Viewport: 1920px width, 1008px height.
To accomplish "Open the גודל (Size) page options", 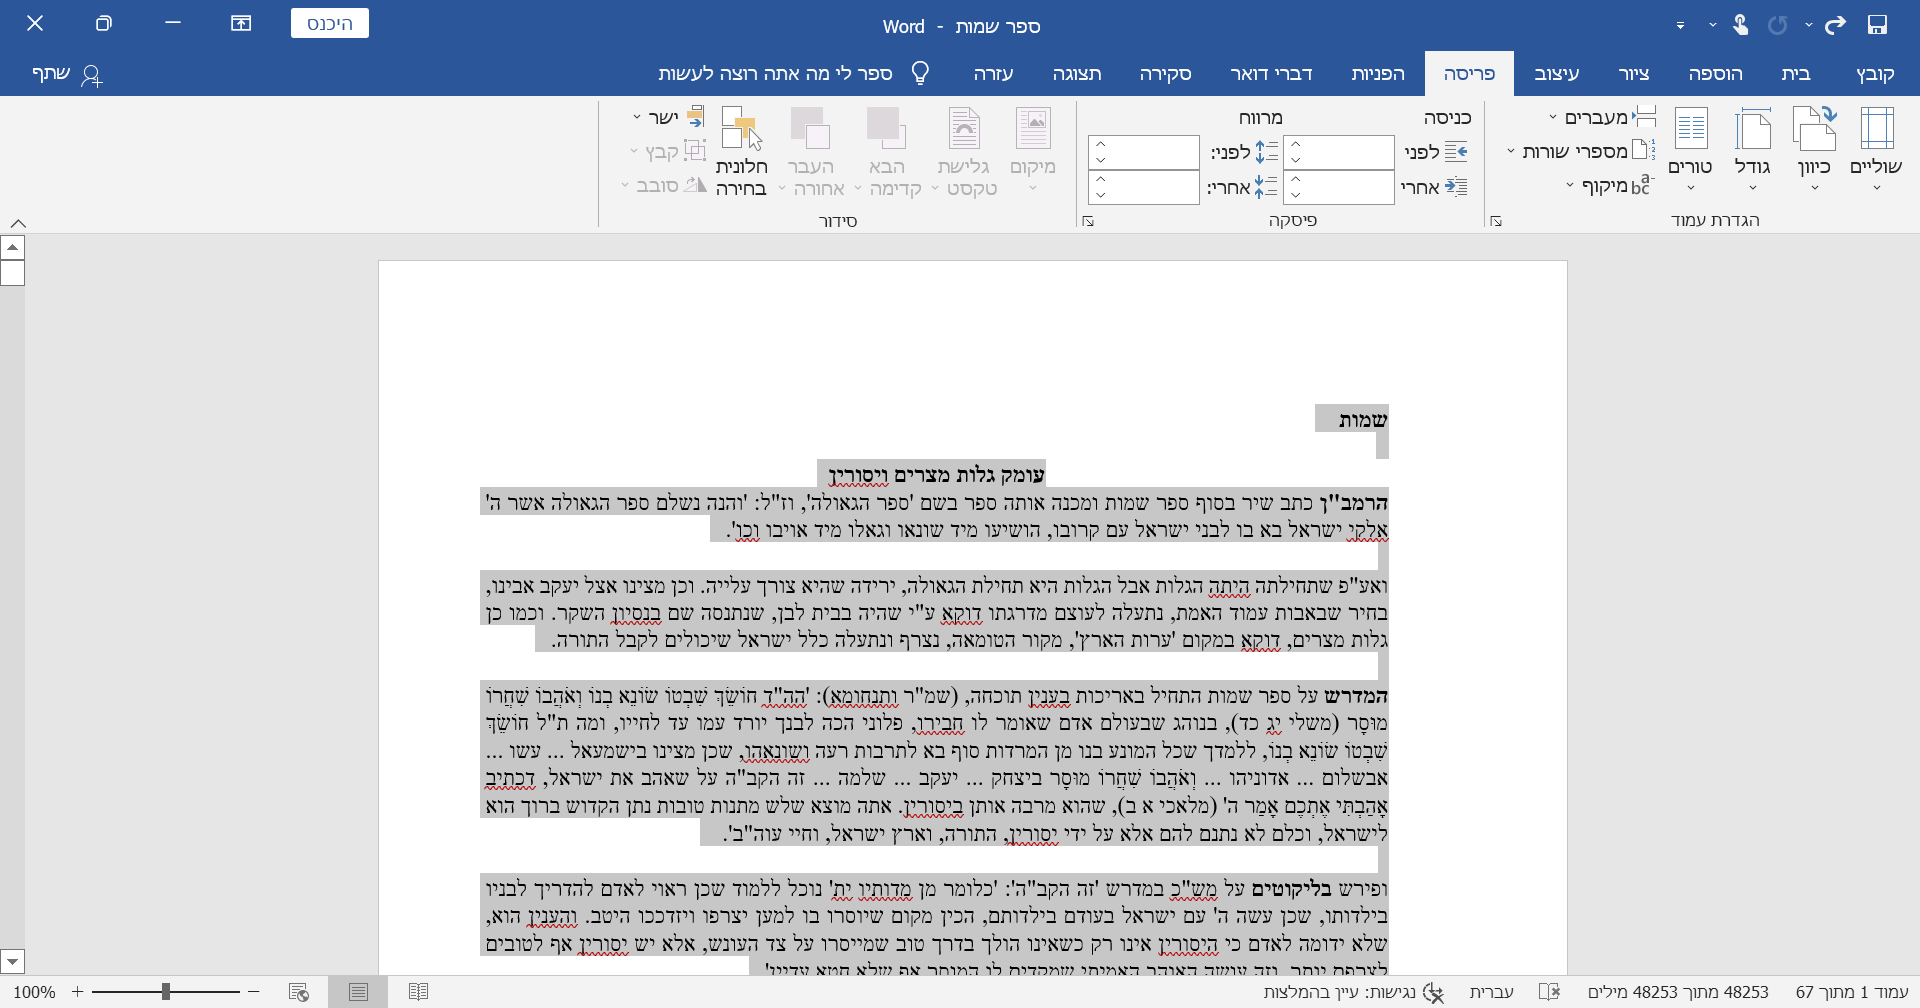I will (x=1753, y=150).
